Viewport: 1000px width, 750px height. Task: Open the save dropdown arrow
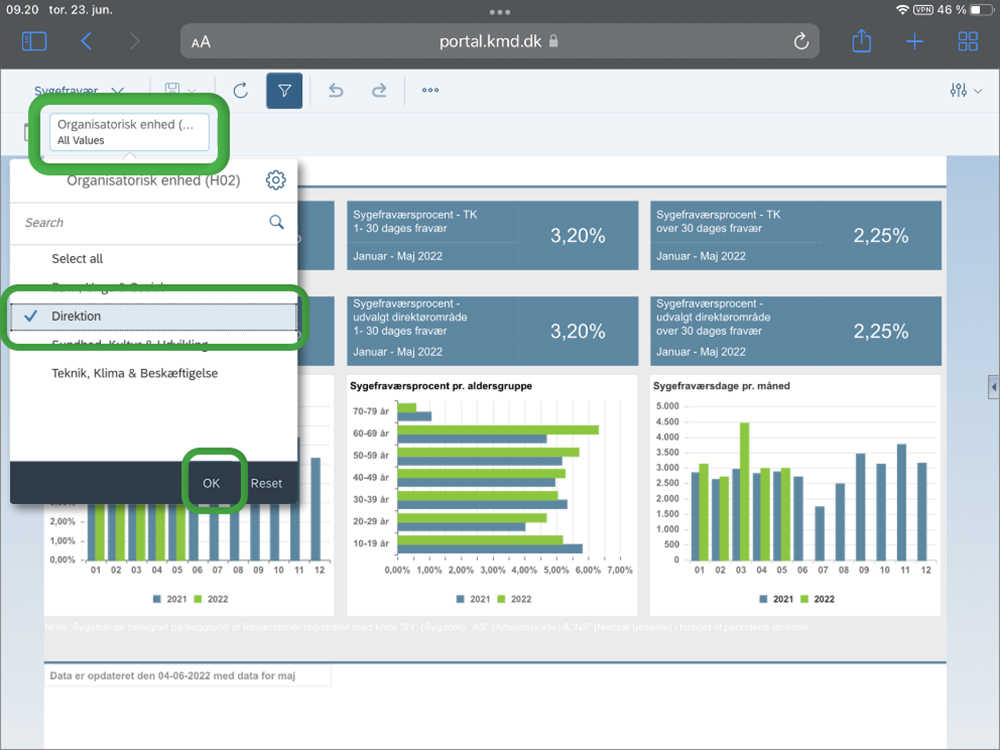[x=191, y=91]
